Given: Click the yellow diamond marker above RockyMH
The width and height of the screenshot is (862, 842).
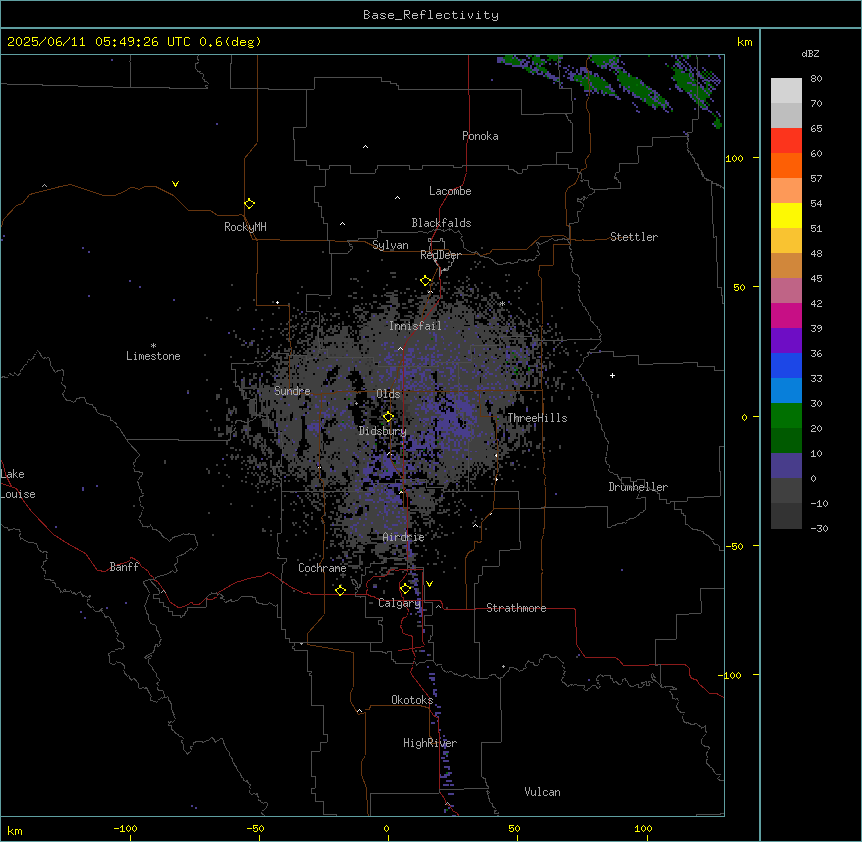Looking at the screenshot, I should click(249, 204).
